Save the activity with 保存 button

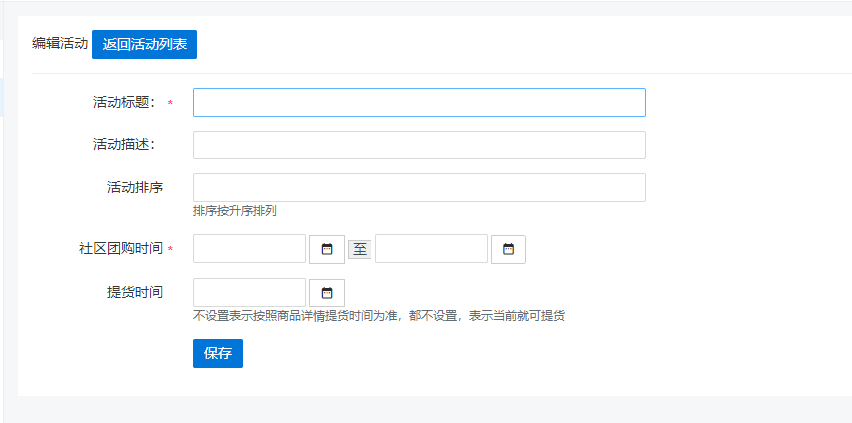click(x=218, y=353)
